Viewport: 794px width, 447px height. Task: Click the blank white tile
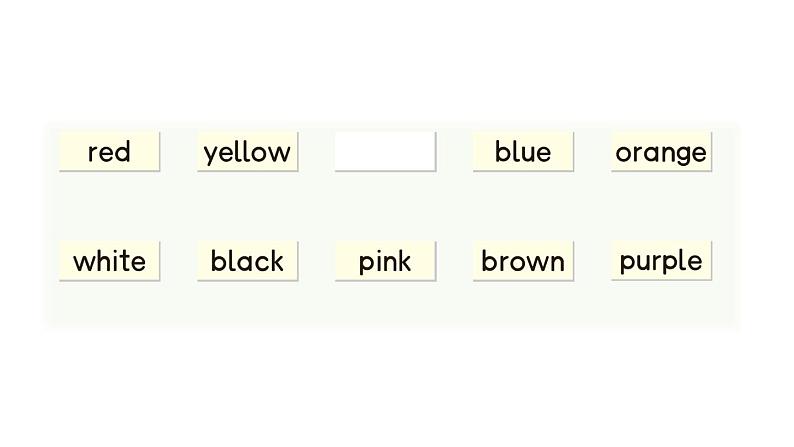point(385,152)
